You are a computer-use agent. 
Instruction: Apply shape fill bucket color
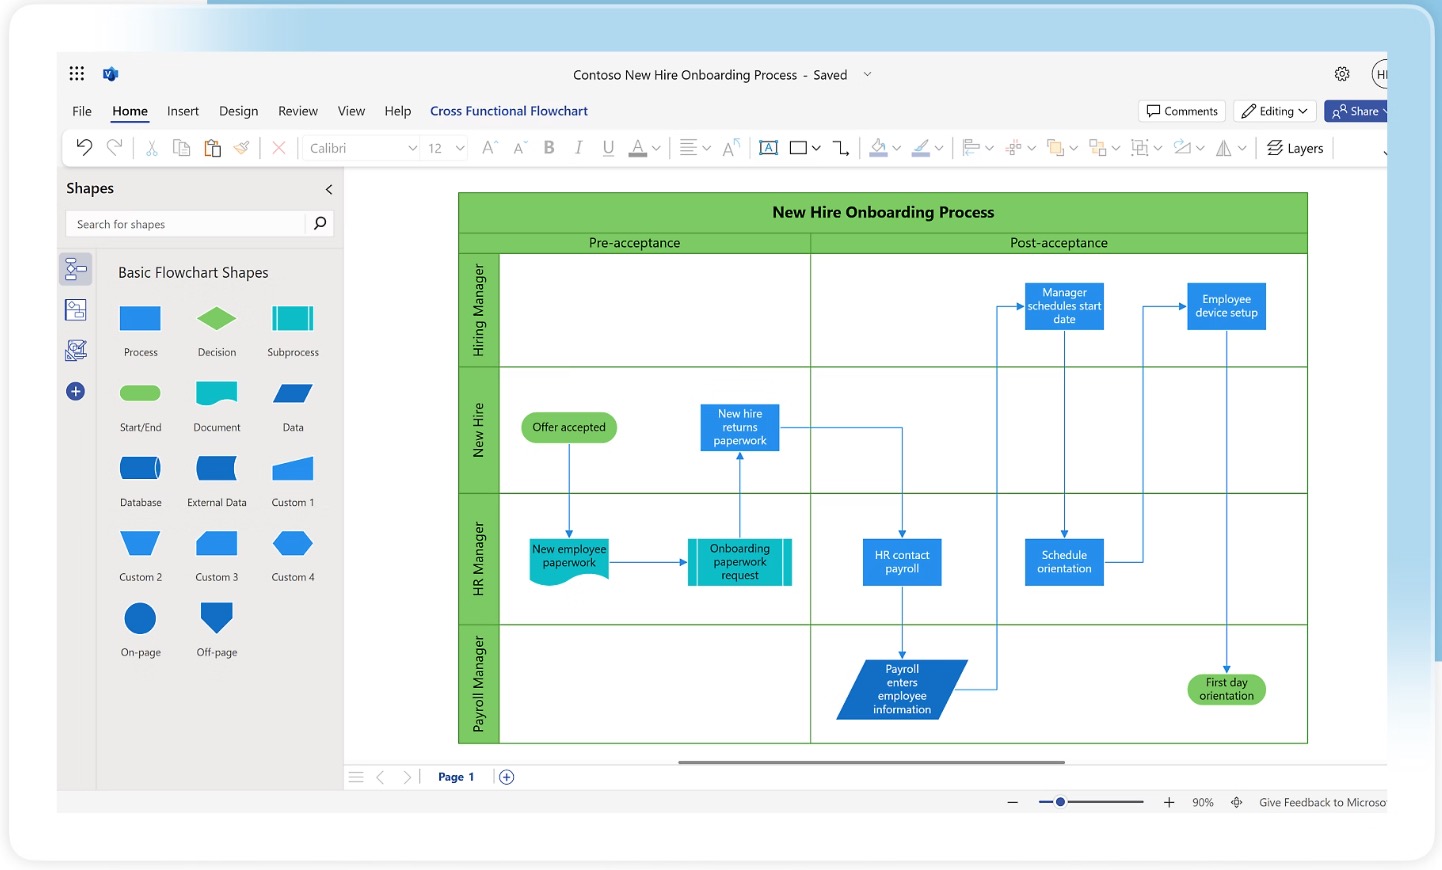tap(878, 148)
